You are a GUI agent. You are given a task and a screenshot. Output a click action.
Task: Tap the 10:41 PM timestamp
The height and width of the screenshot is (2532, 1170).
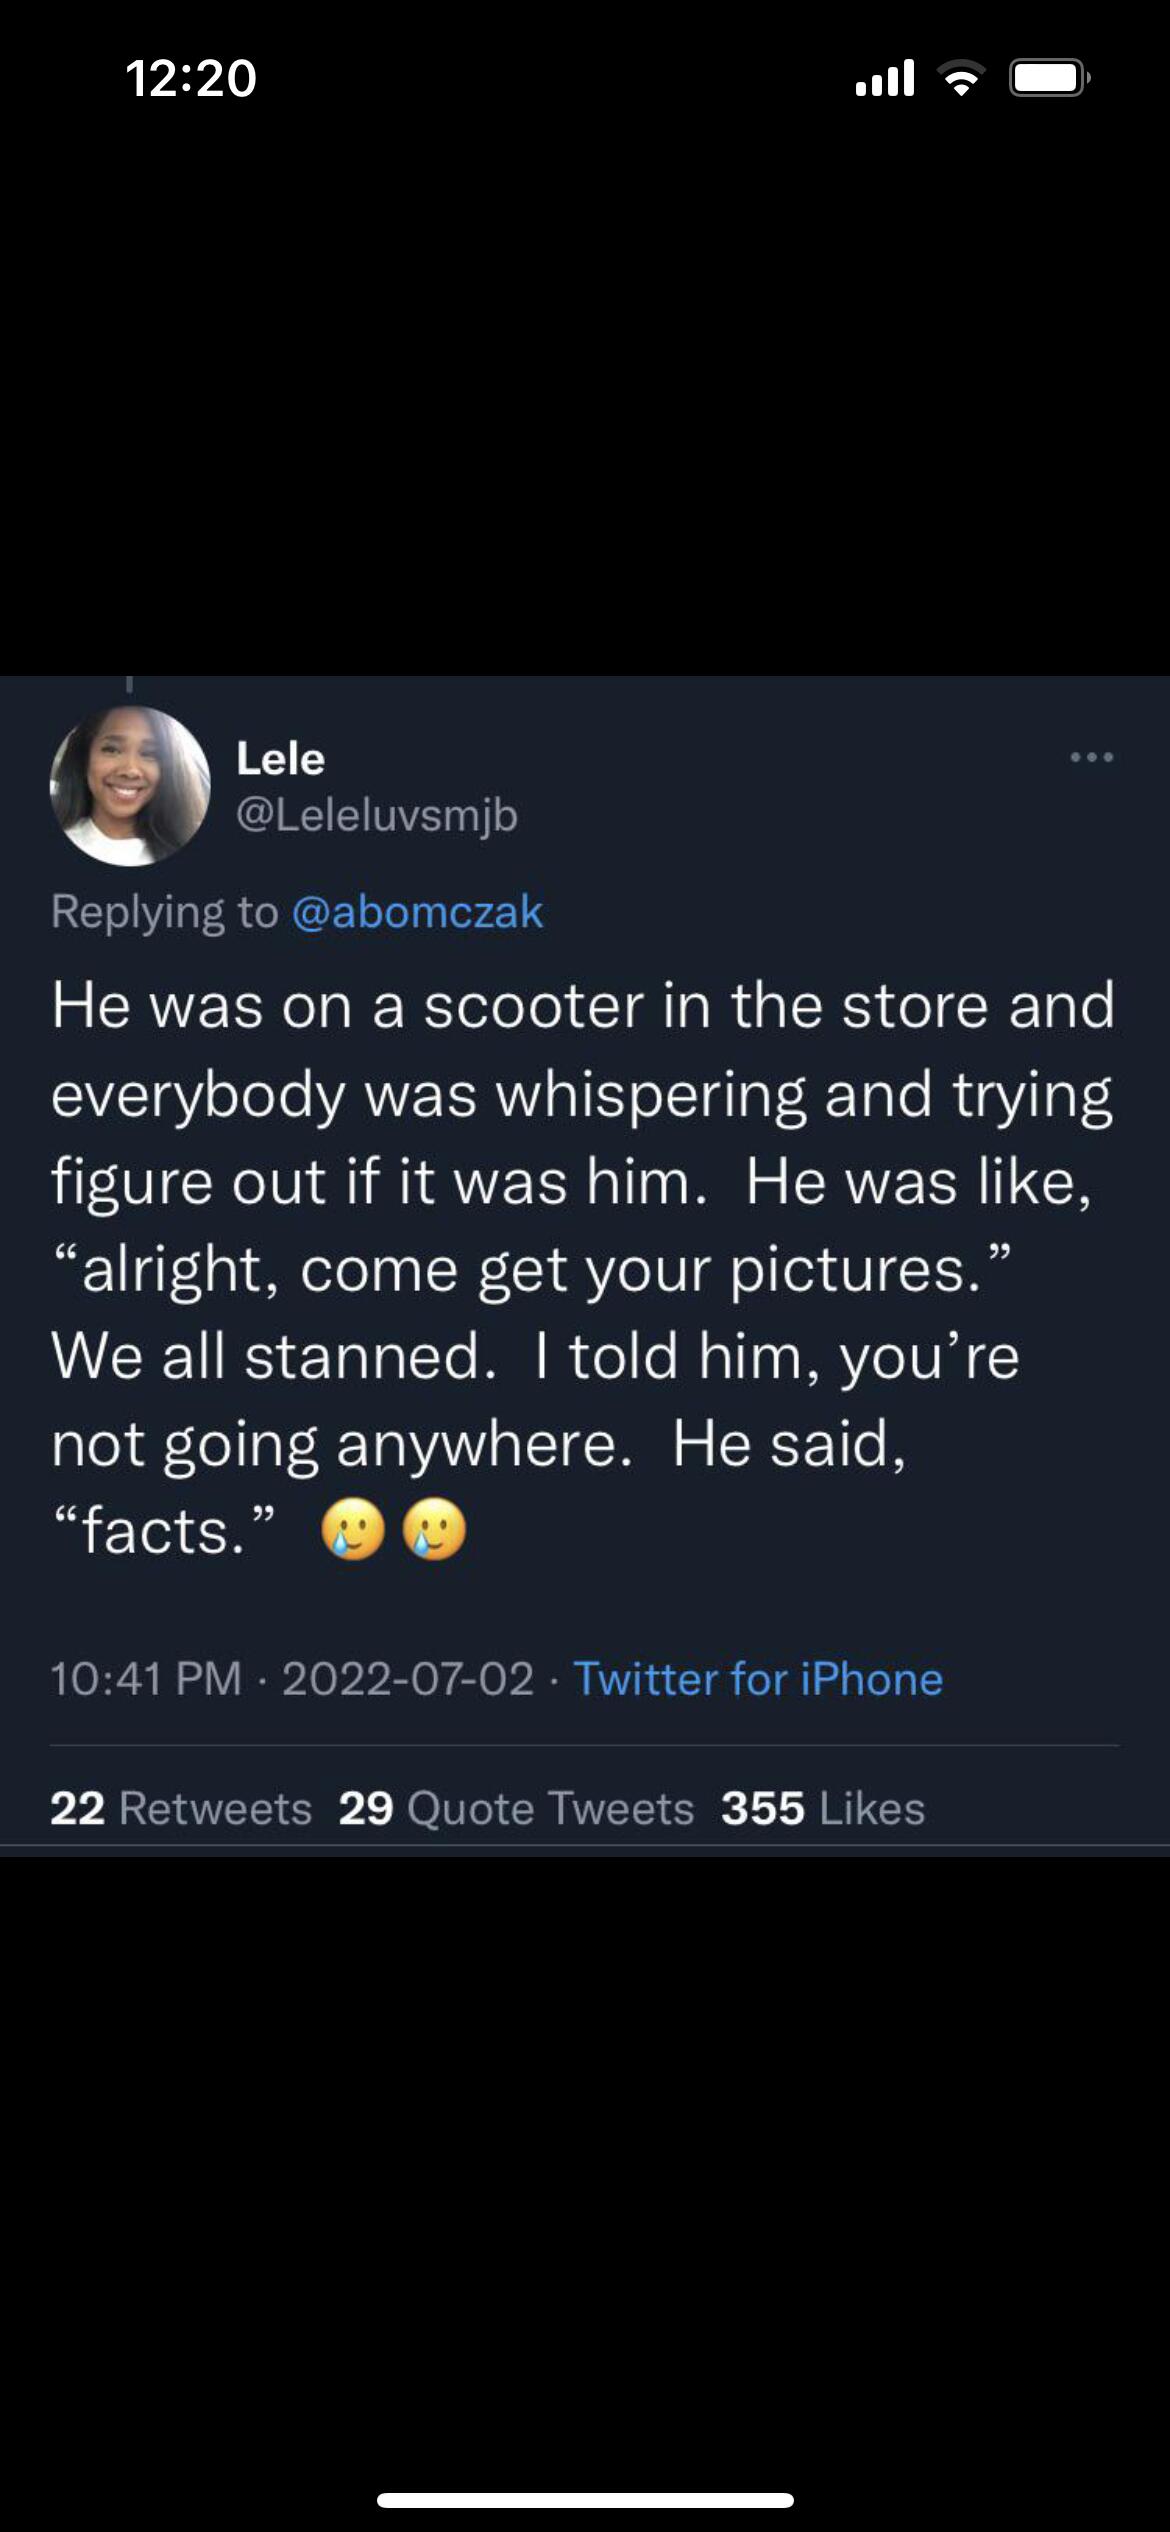pyautogui.click(x=146, y=1679)
